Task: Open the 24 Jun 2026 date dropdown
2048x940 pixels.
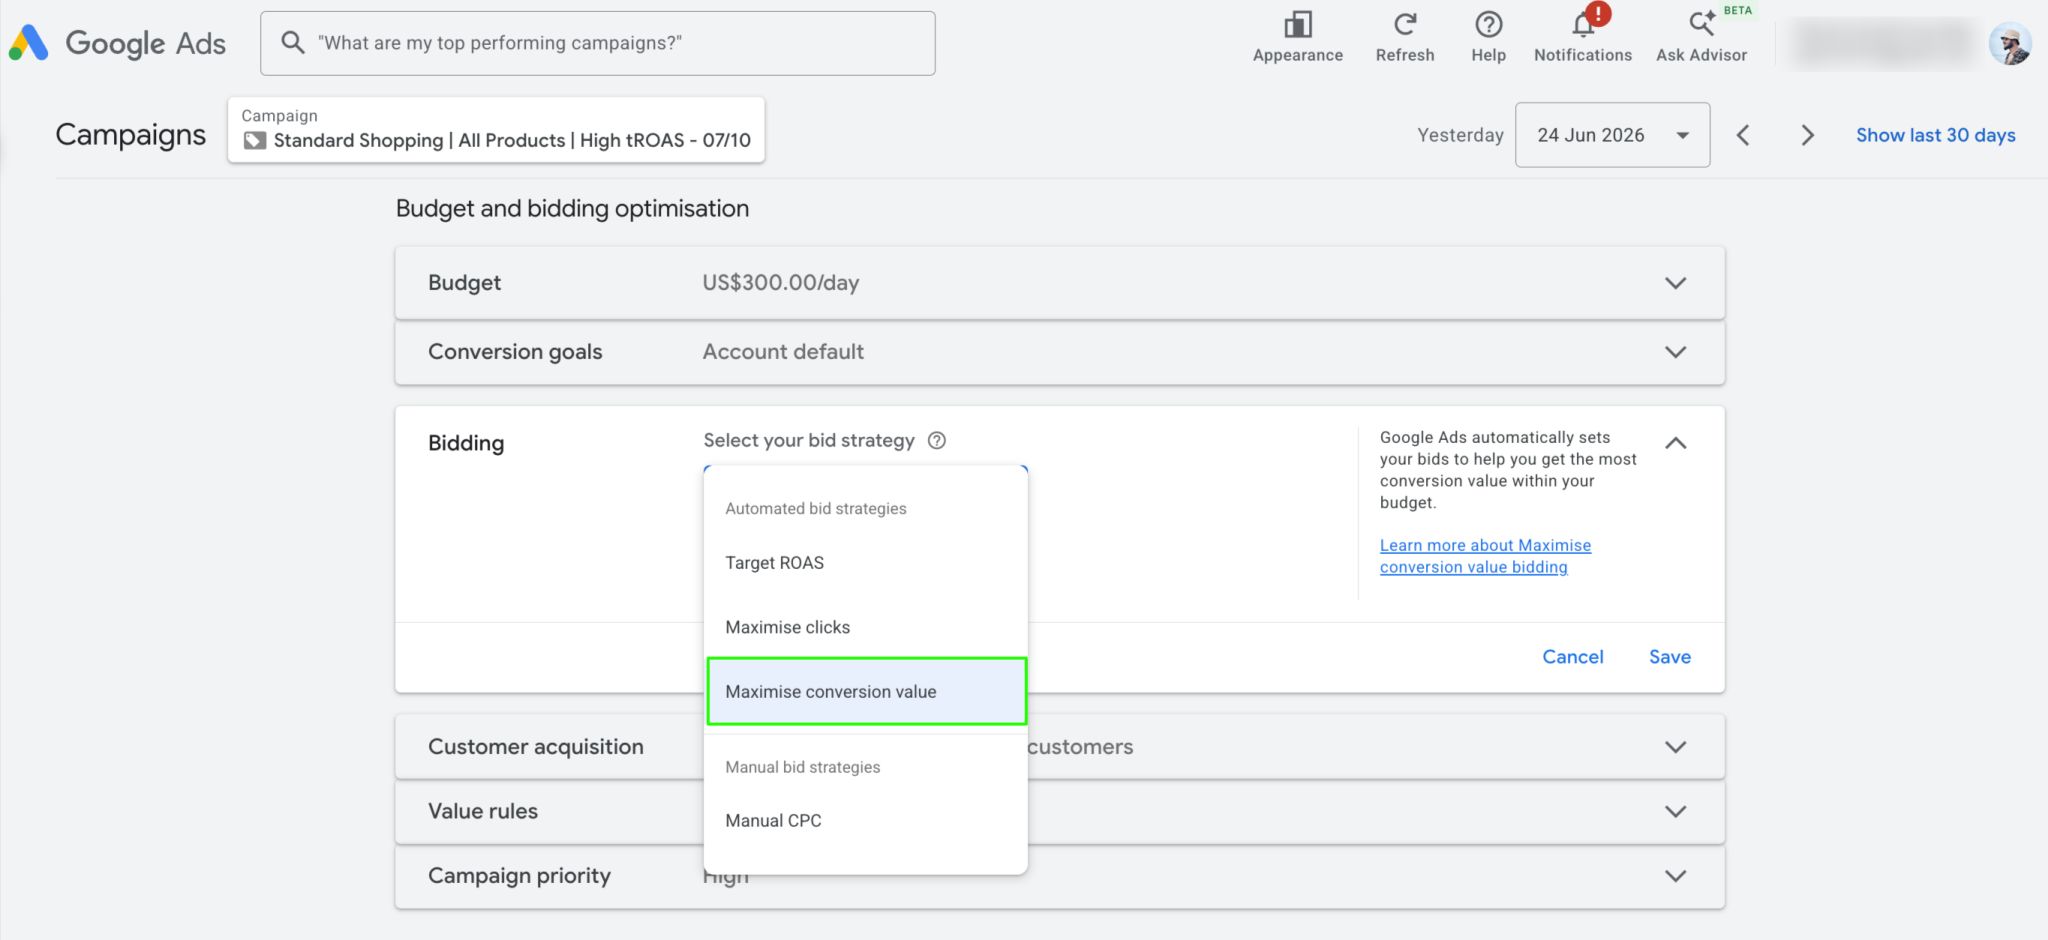Action: pyautogui.click(x=1612, y=135)
